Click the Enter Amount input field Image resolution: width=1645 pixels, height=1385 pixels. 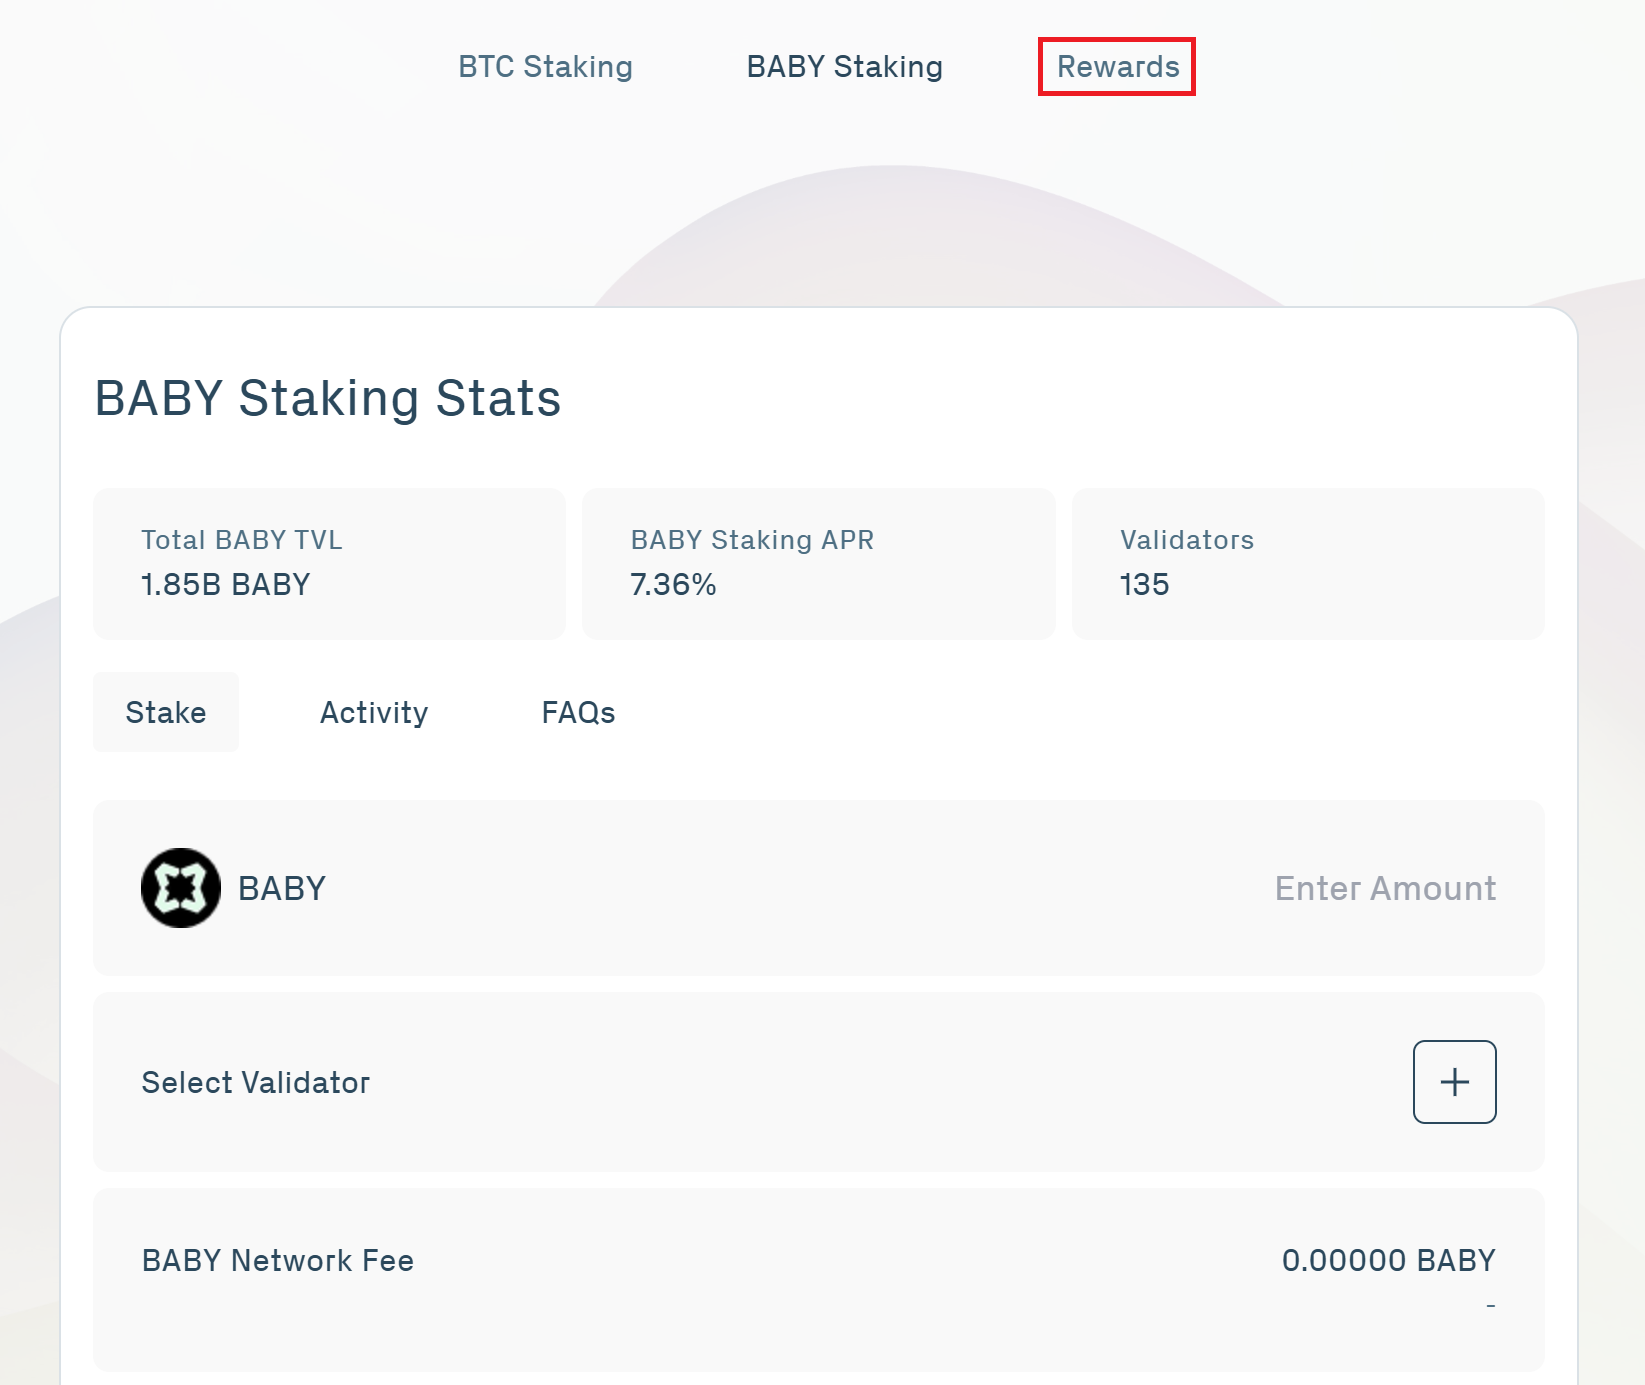pyautogui.click(x=1385, y=887)
